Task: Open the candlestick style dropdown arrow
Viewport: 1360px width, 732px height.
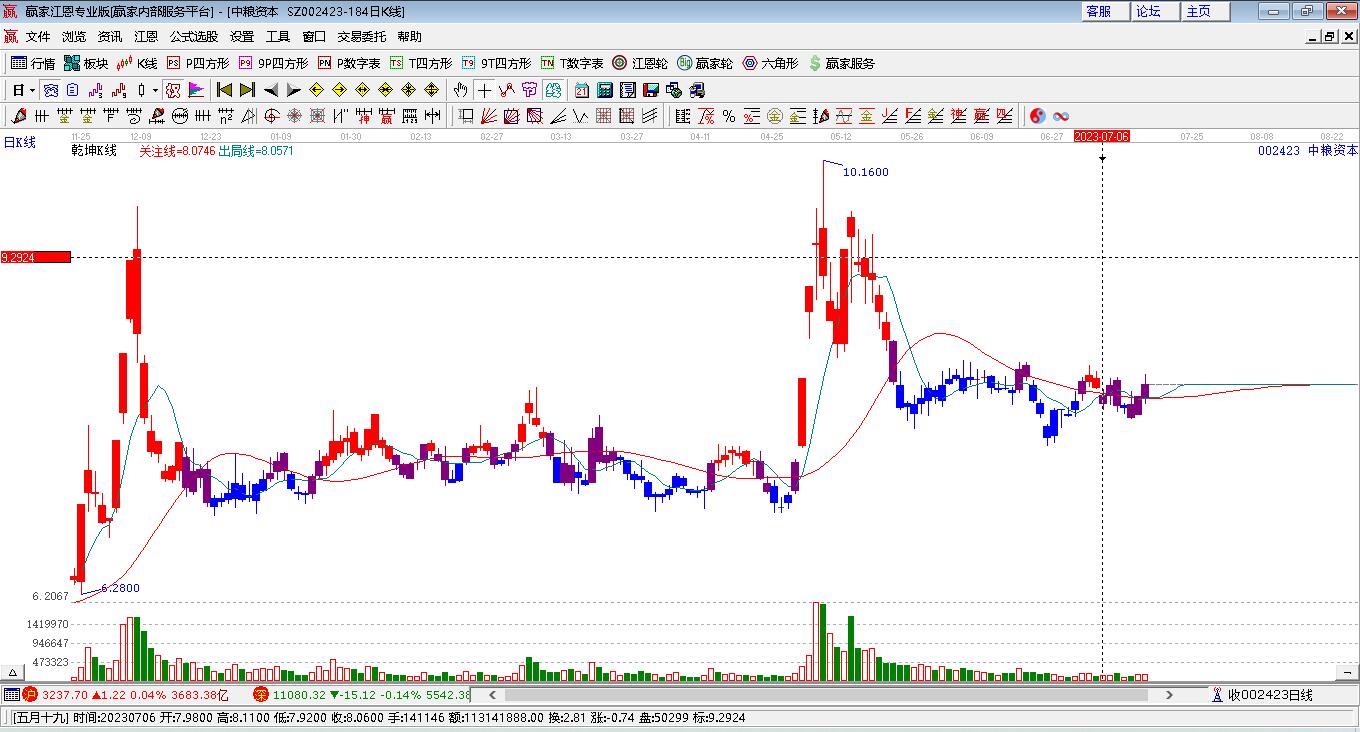Action: tap(155, 90)
